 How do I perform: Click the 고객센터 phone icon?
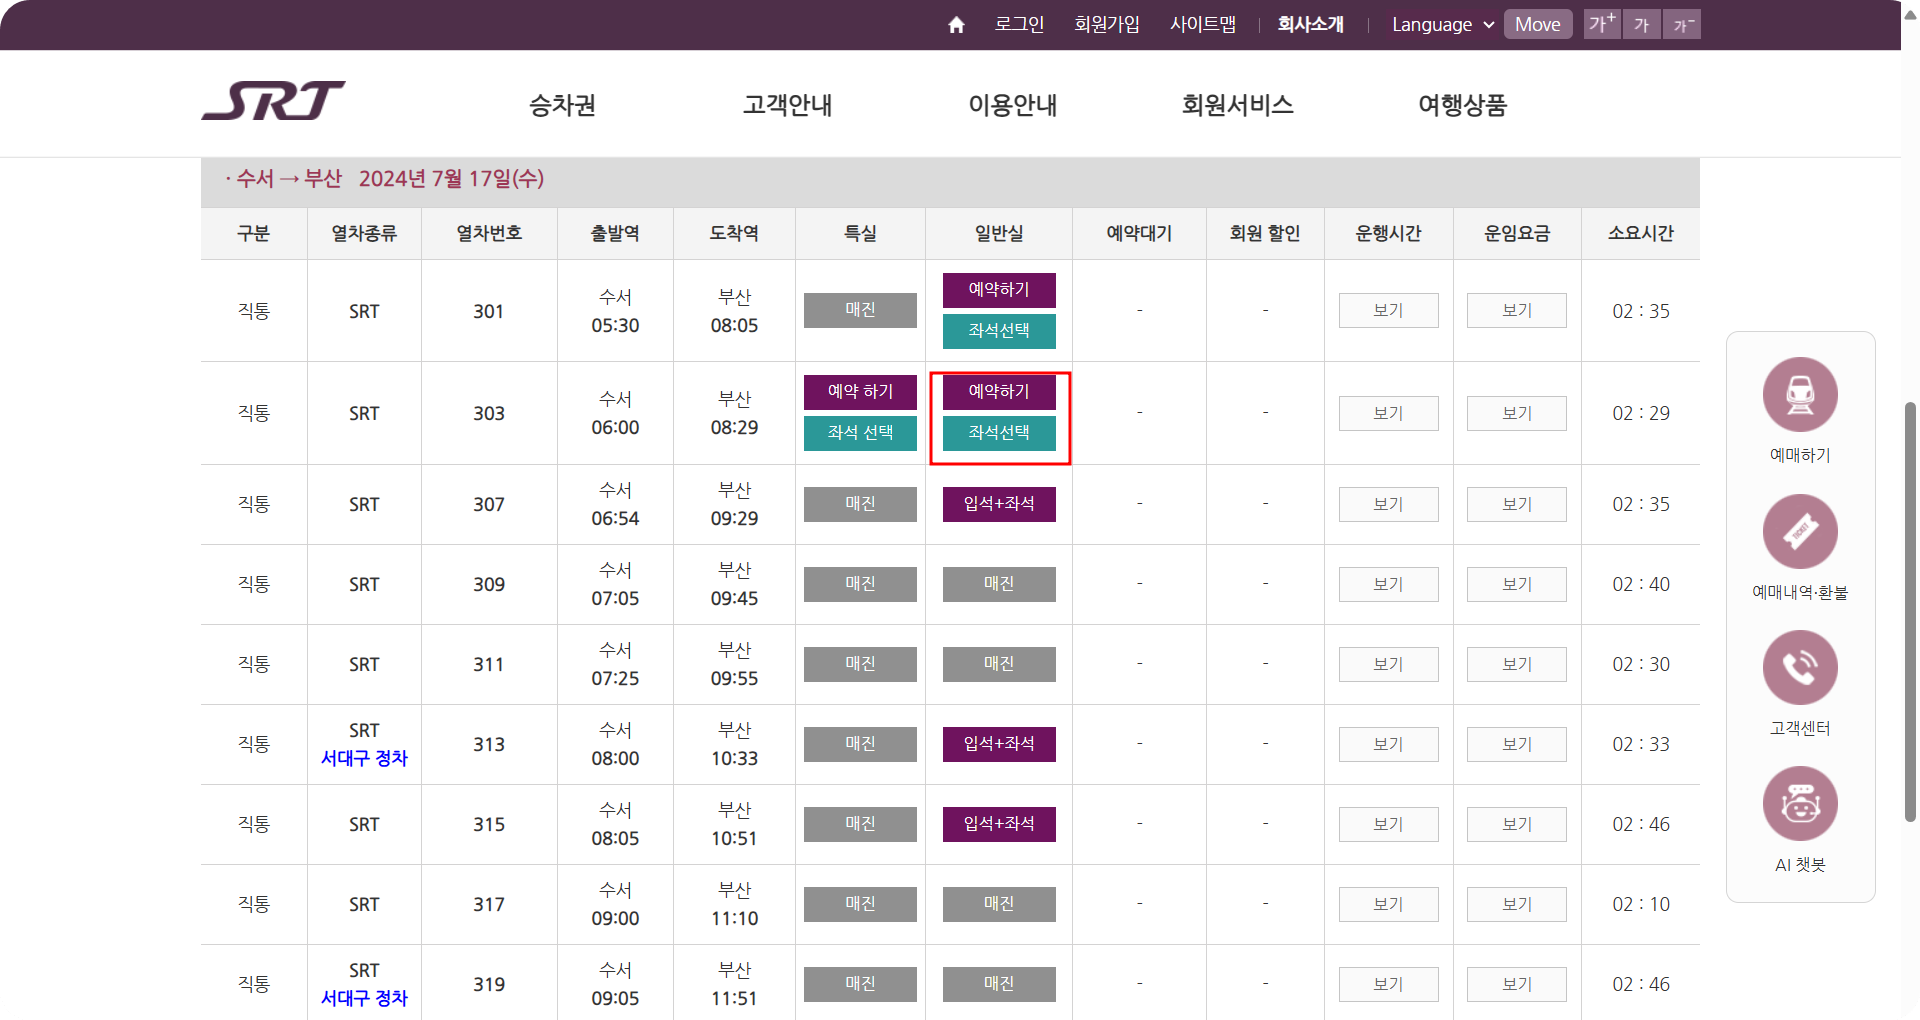click(1799, 667)
